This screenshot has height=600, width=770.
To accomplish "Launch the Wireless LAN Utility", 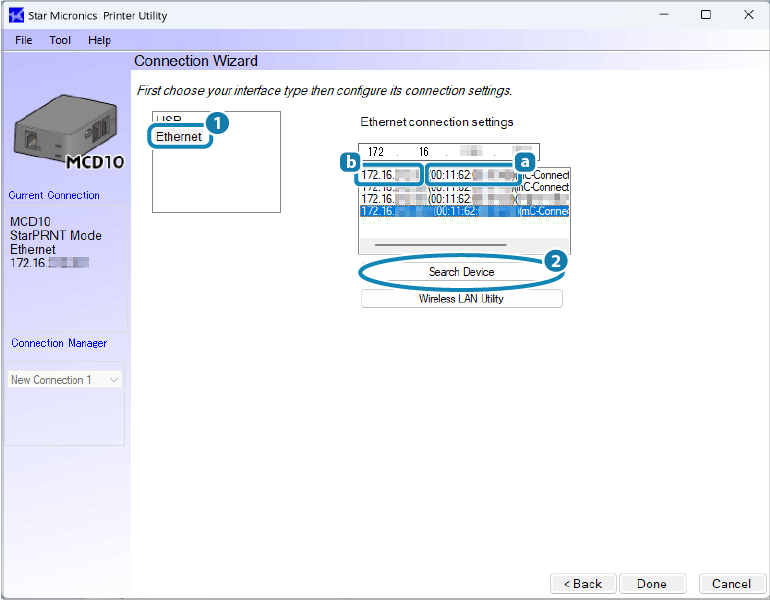I will pyautogui.click(x=461, y=299).
